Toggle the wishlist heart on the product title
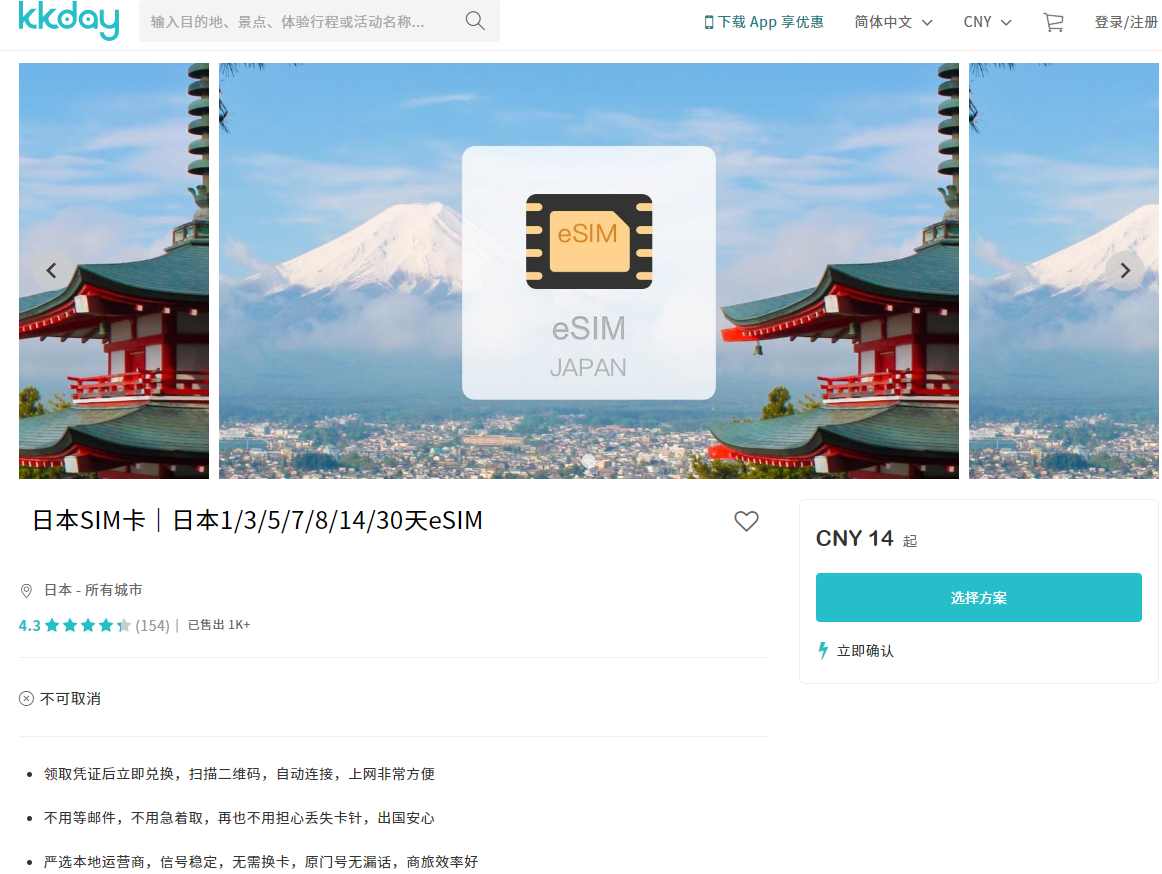The height and width of the screenshot is (874, 1162). pos(746,521)
